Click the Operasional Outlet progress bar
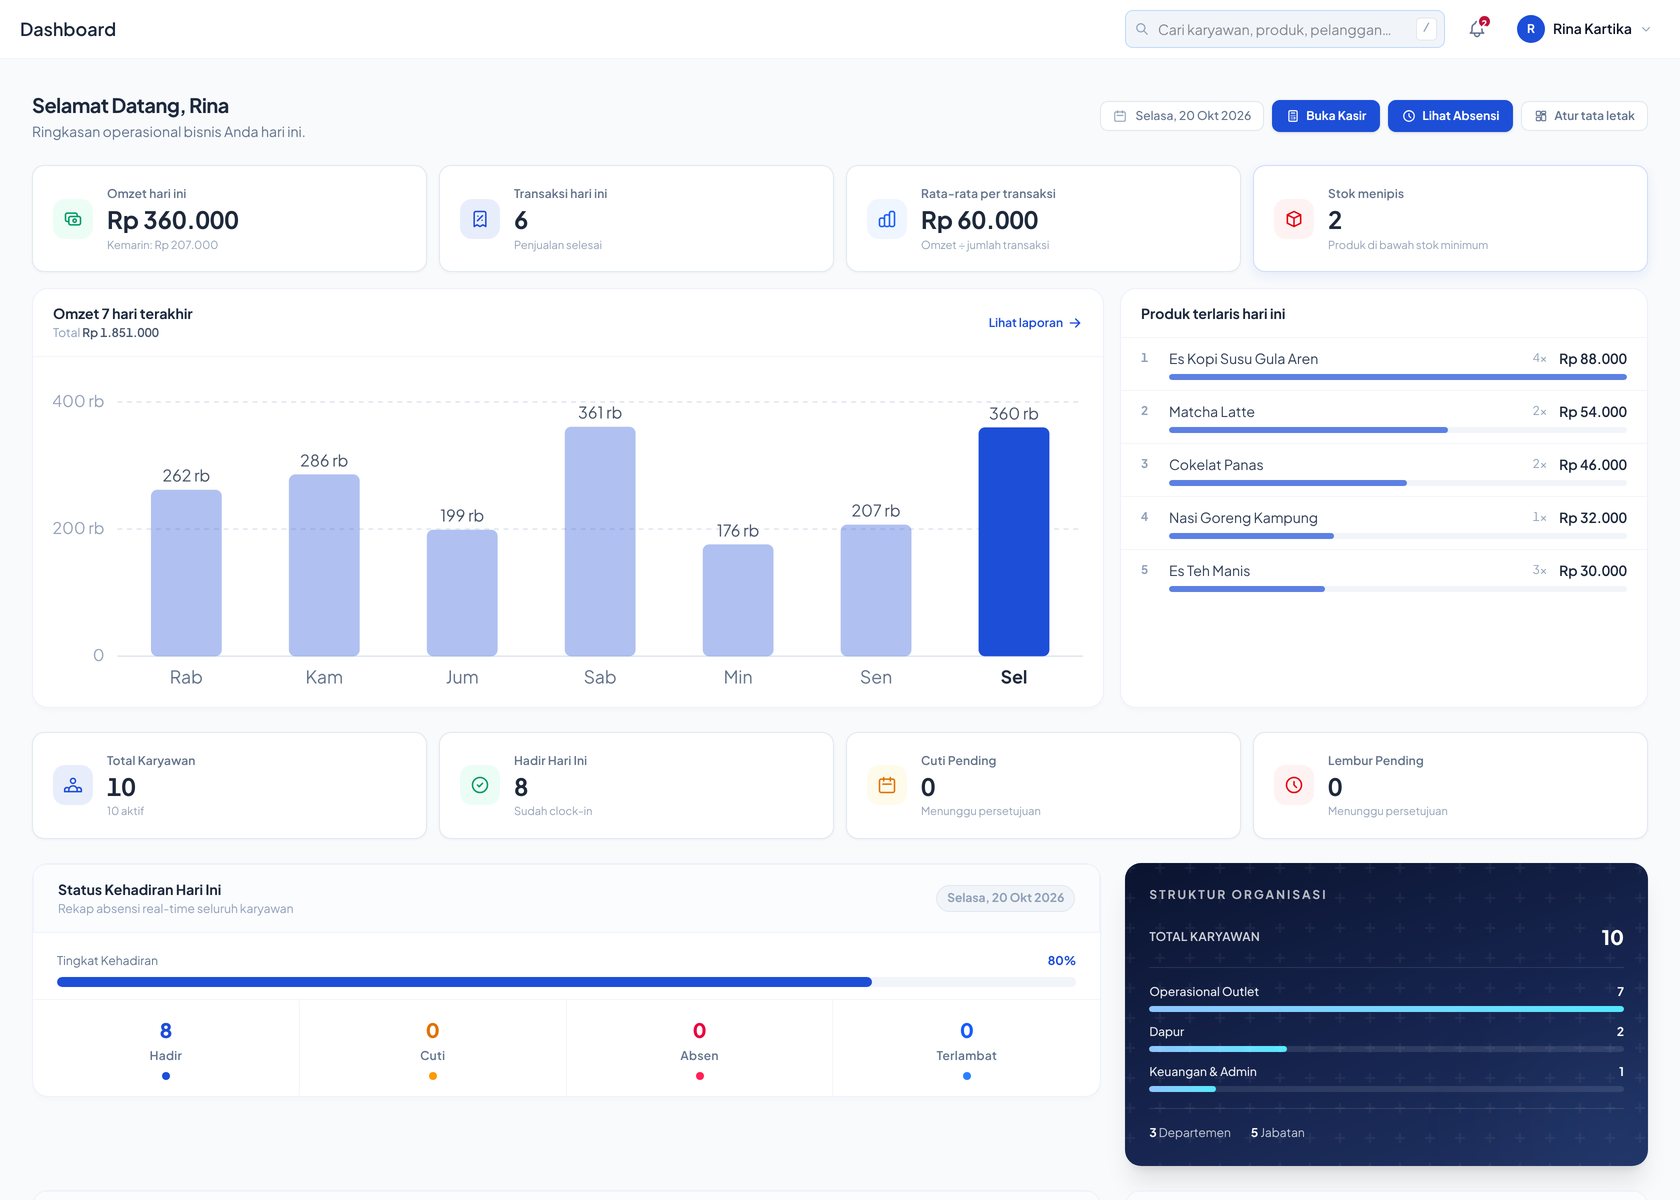 [x=1386, y=1009]
